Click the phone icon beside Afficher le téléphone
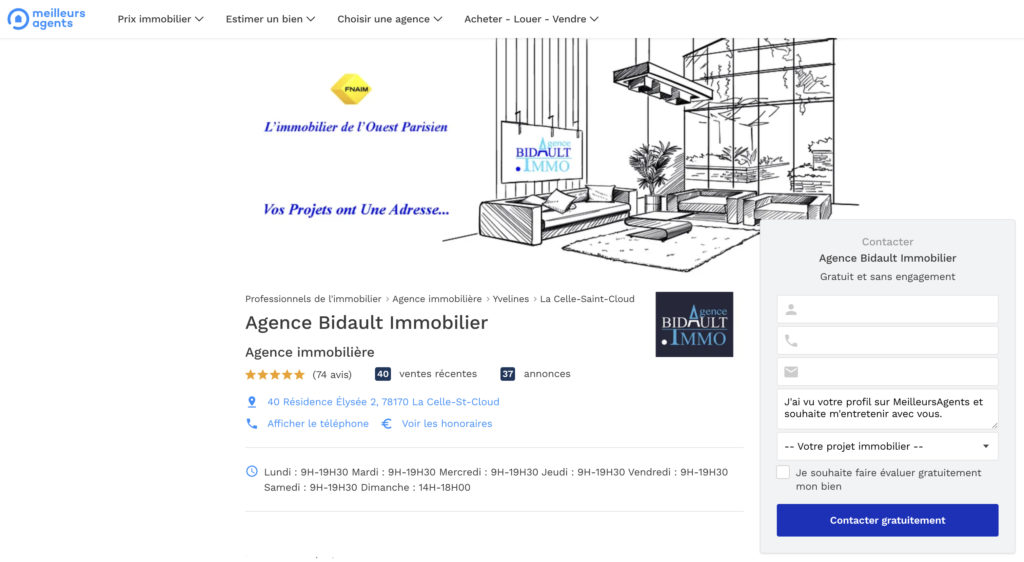 (251, 424)
